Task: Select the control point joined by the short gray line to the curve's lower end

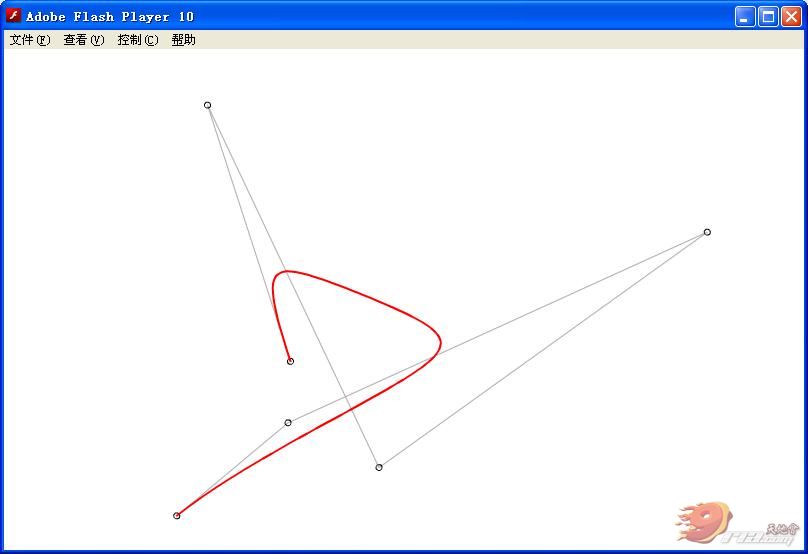Action: coord(288,423)
